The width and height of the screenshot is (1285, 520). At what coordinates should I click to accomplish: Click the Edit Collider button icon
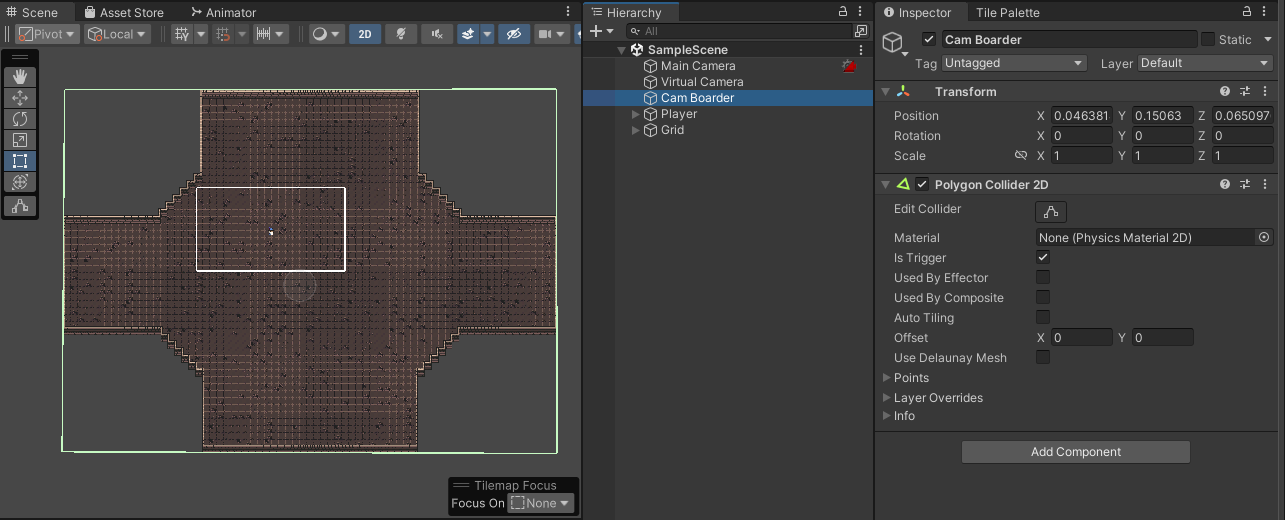(1050, 211)
